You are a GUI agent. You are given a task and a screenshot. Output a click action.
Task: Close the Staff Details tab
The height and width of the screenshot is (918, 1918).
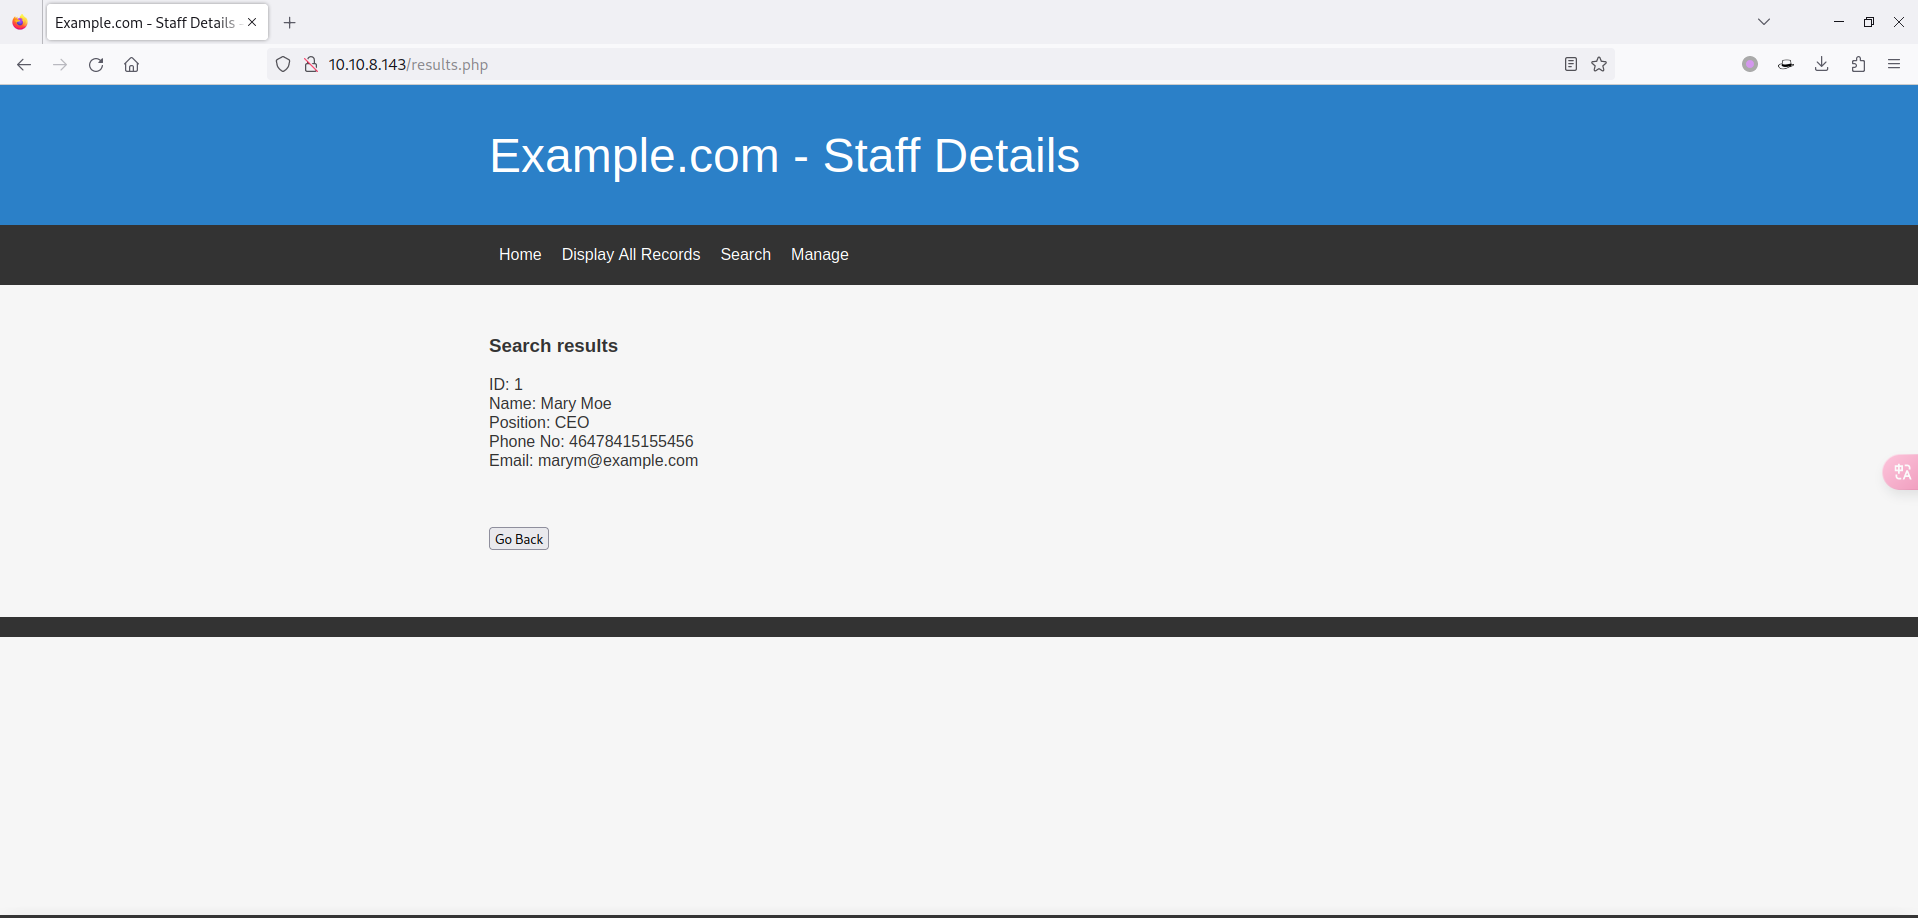pos(252,22)
